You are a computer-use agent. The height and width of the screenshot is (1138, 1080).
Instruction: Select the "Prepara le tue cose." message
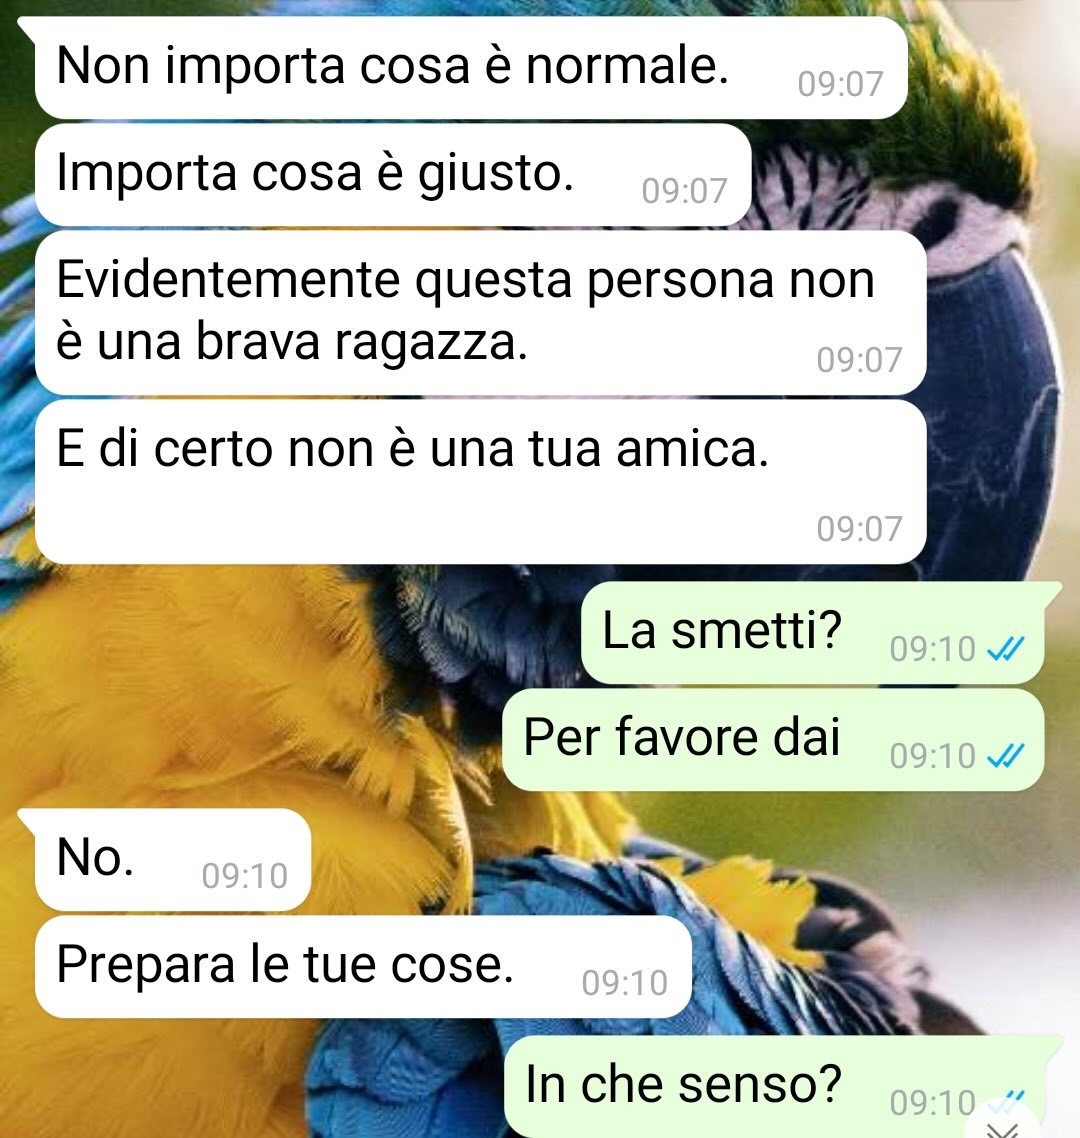363,967
